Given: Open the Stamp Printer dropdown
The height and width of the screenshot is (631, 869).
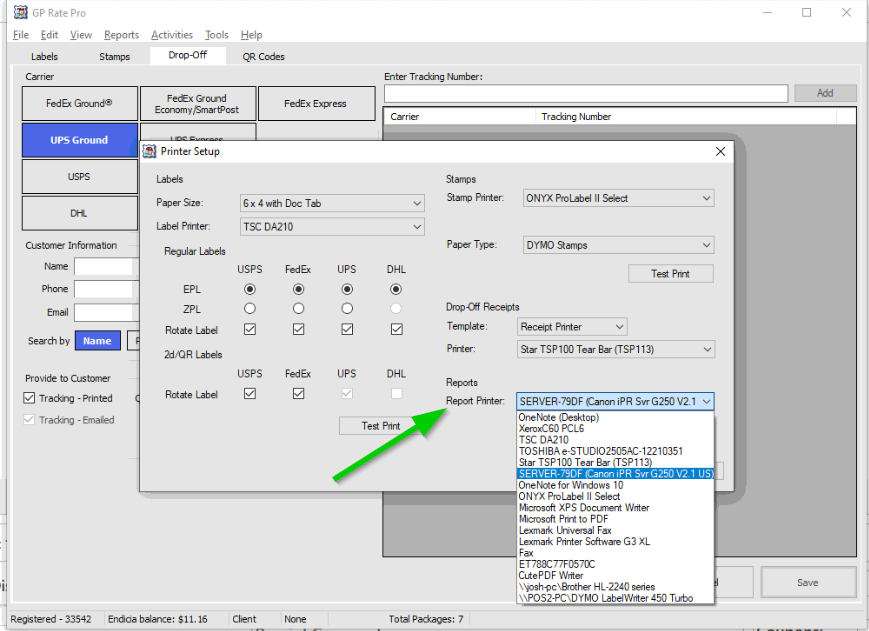Looking at the screenshot, I should point(618,198).
